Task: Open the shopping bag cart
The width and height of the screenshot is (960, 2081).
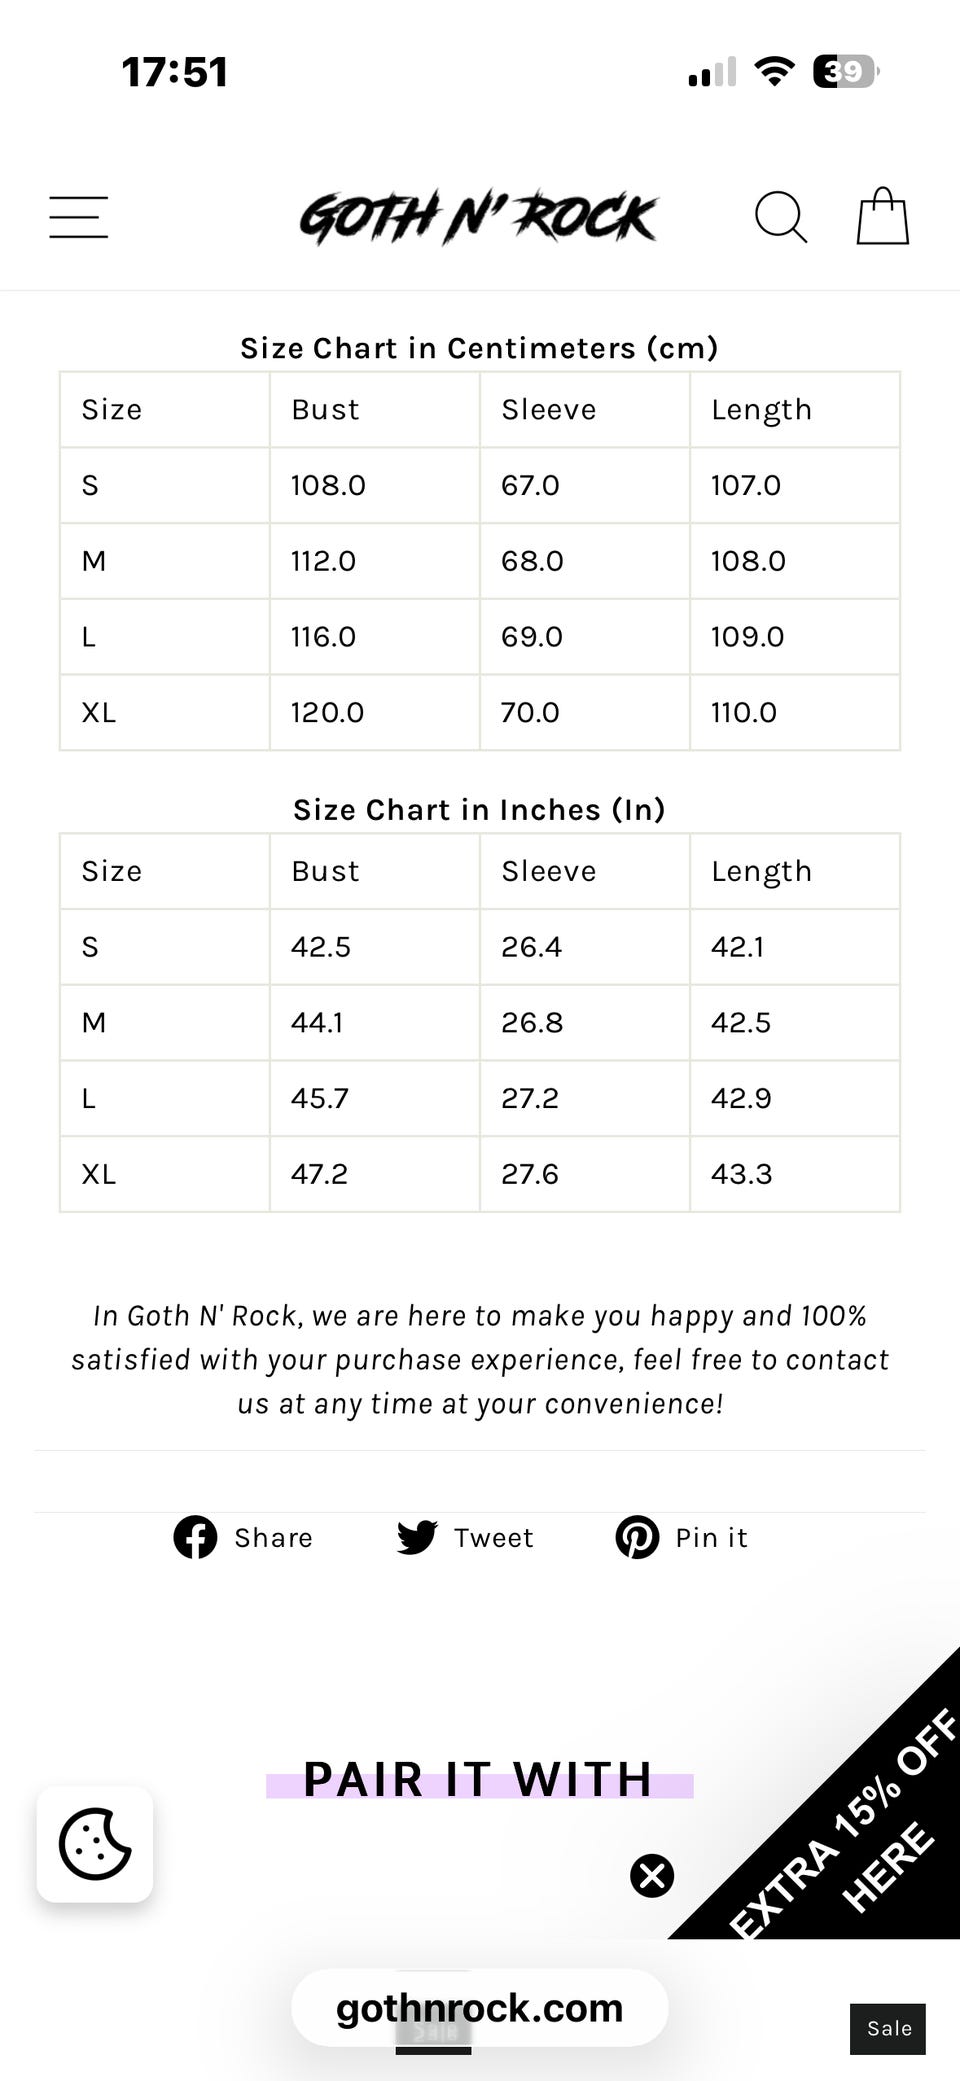Action: (x=883, y=217)
